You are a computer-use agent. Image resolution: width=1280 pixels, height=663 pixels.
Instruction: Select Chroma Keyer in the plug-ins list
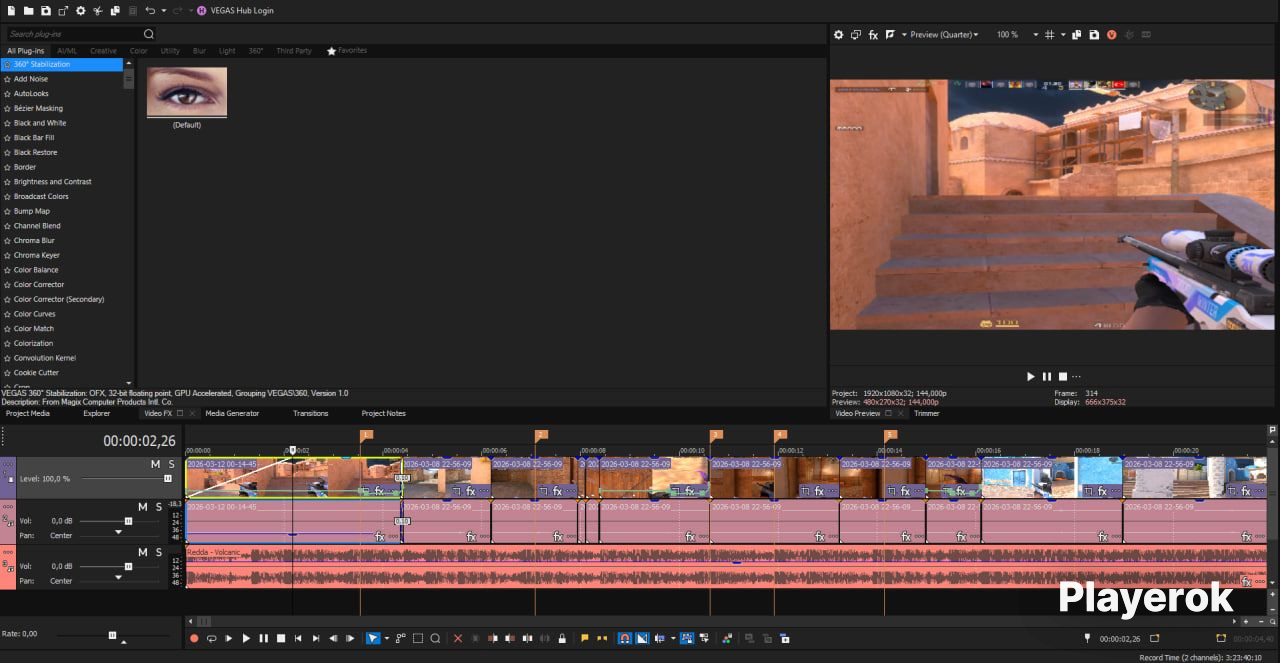tap(37, 255)
